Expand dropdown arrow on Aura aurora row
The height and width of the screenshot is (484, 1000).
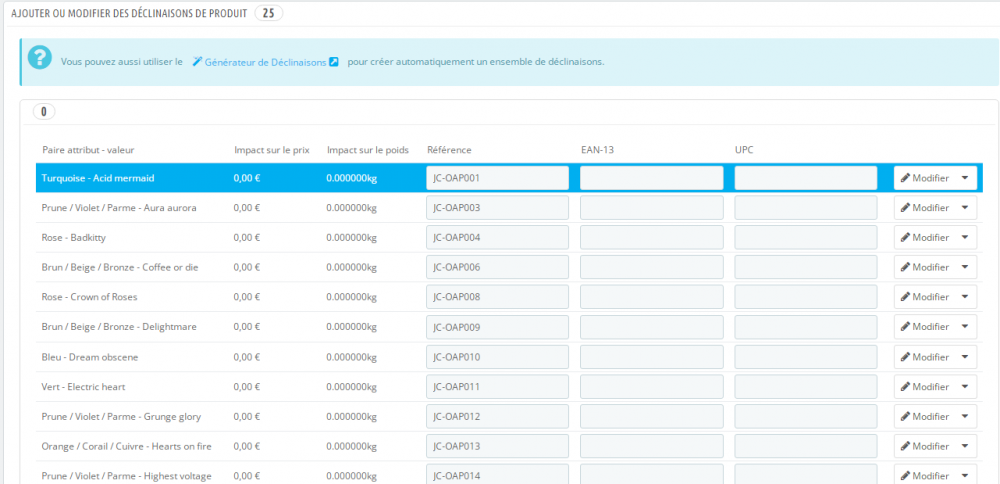tap(965, 208)
